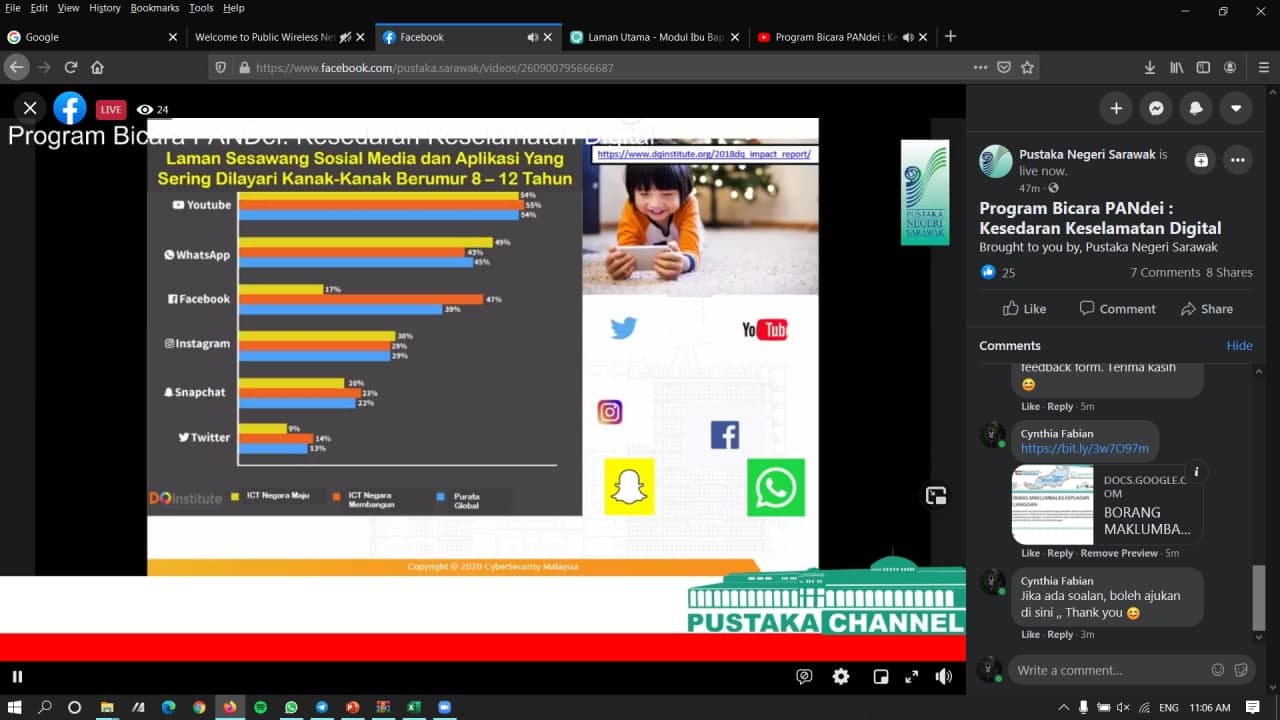Image resolution: width=1280 pixels, height=720 pixels.
Task: Open Firefox Account icon
Action: (x=1230, y=68)
